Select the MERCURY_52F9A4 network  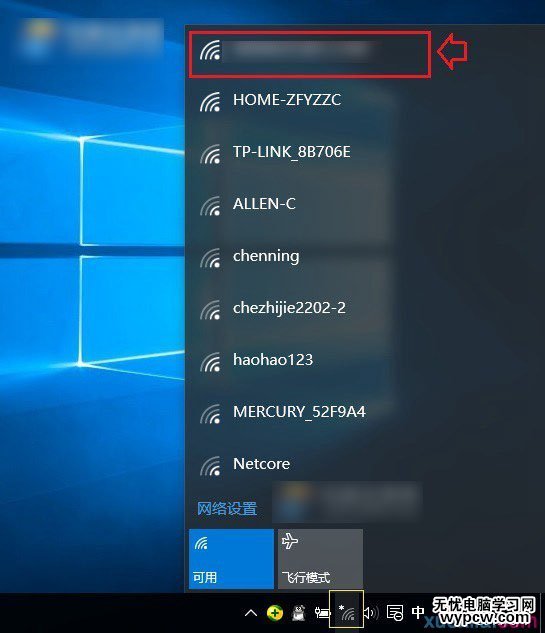point(308,413)
